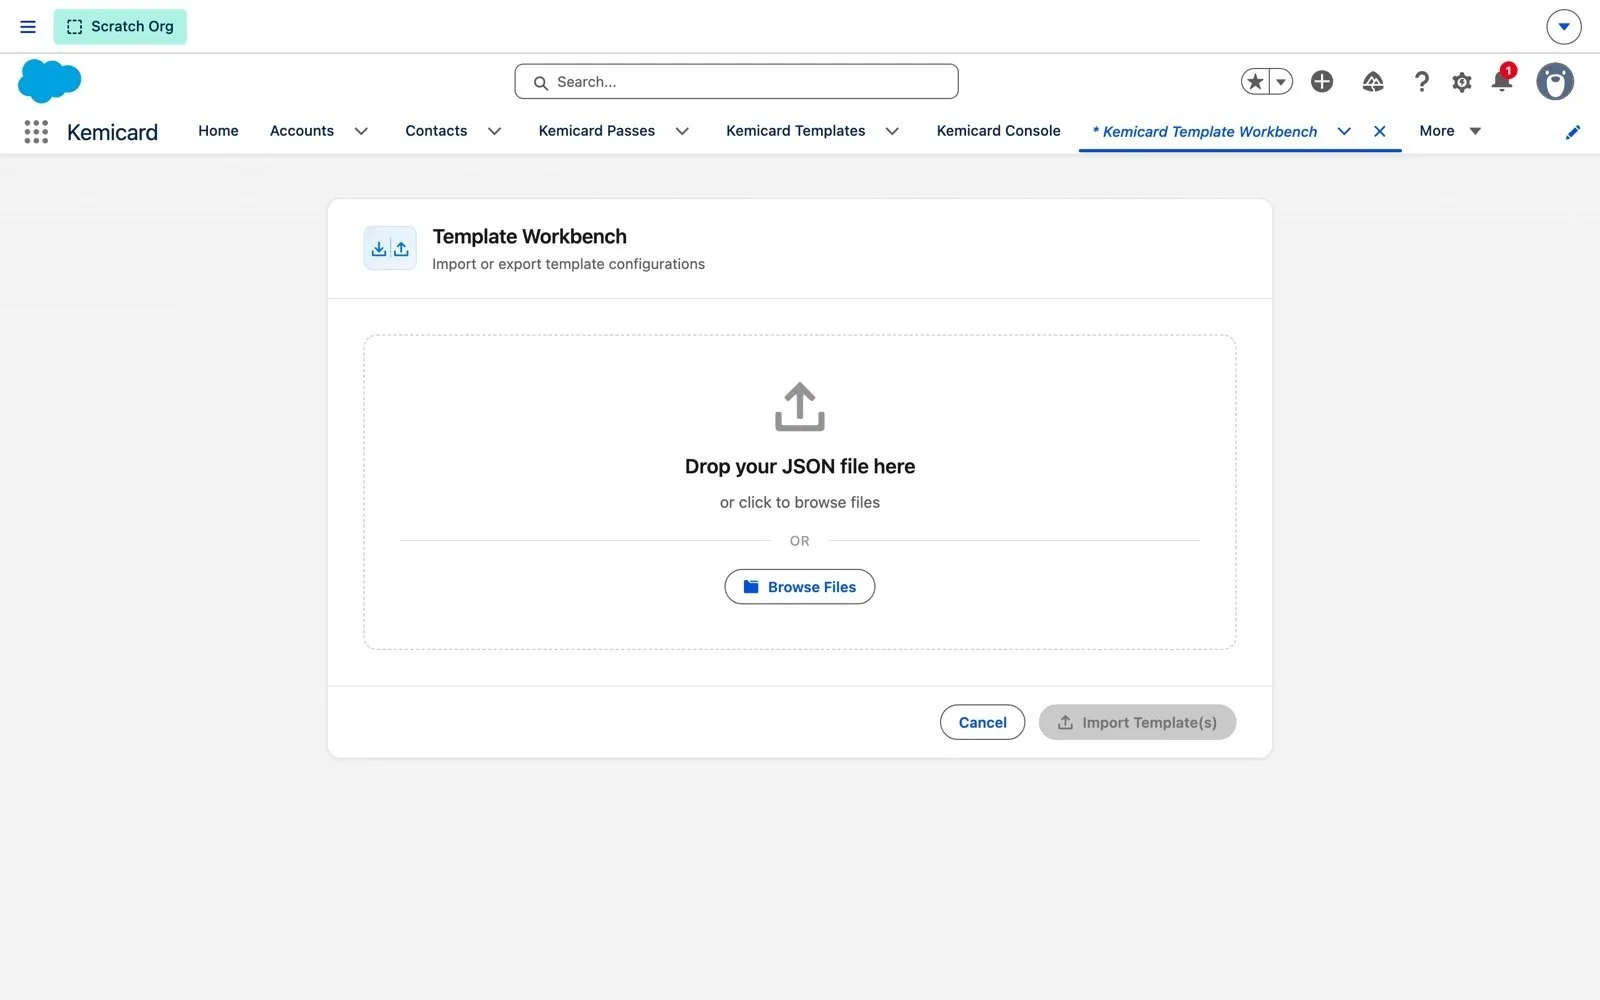The height and width of the screenshot is (1000, 1600).
Task: Open the global actions plus icon
Action: point(1322,82)
